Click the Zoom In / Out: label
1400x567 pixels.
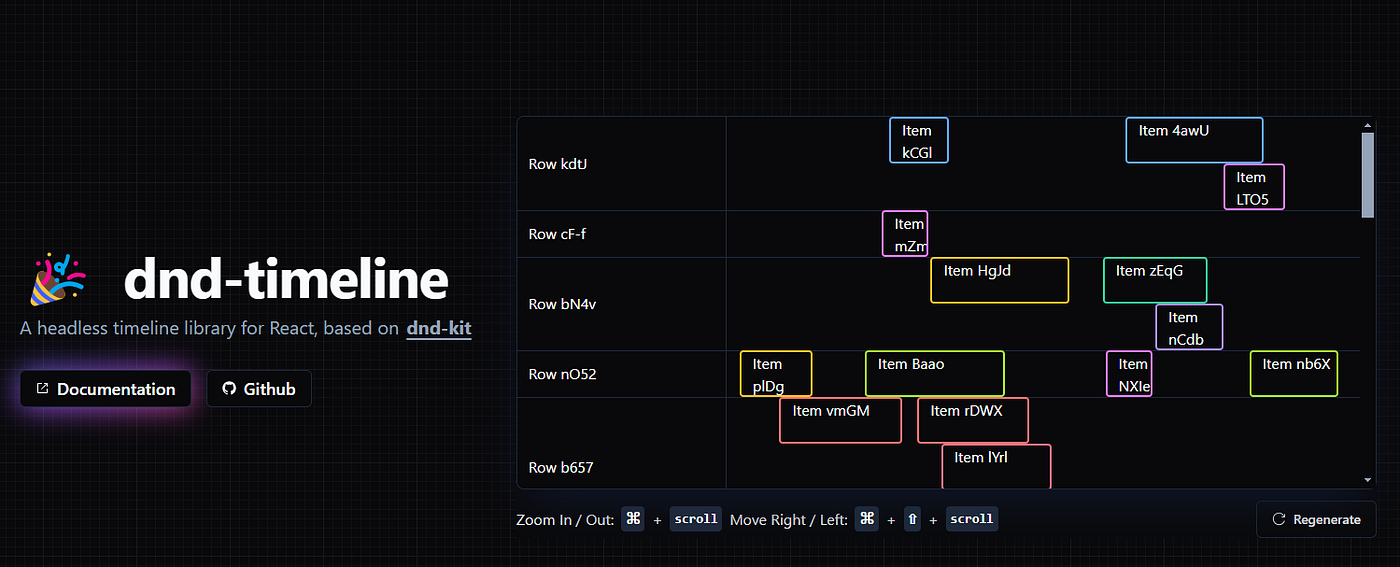565,519
